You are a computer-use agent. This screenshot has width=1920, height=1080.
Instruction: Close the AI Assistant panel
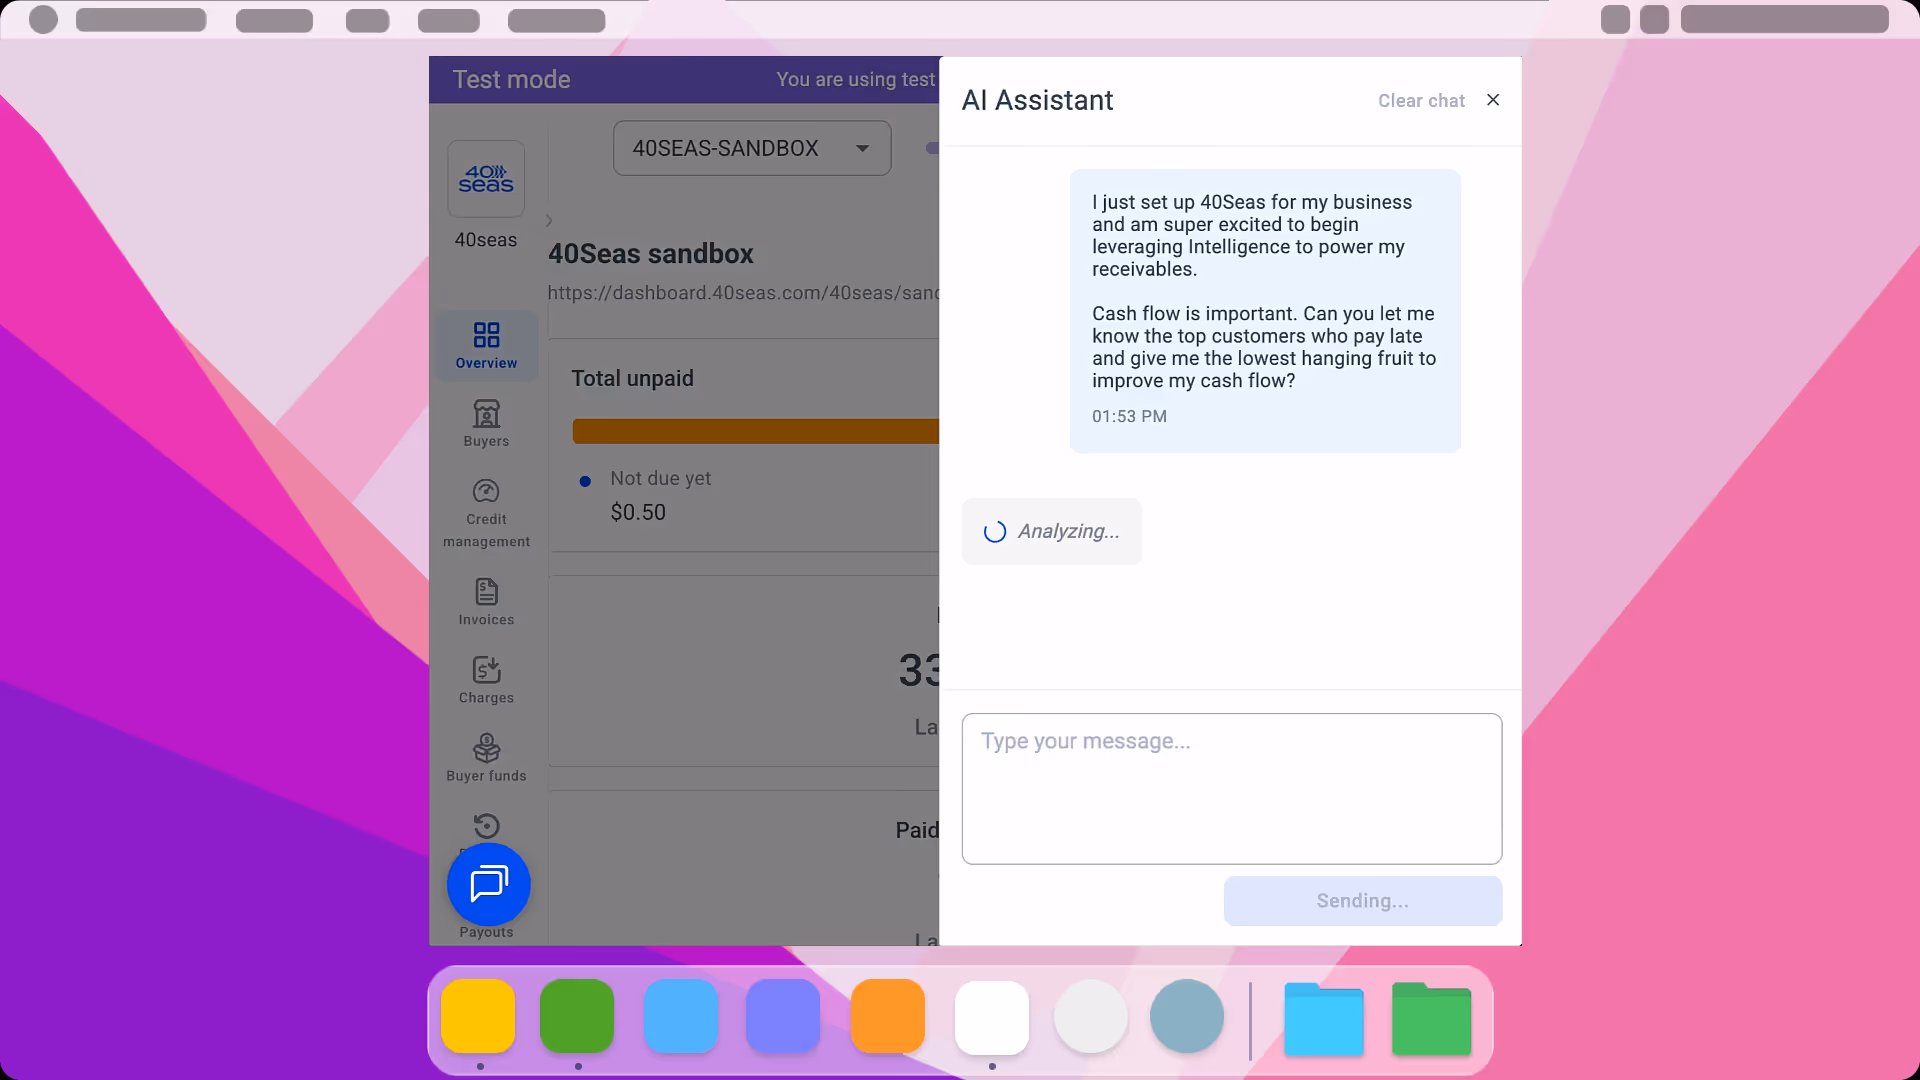click(x=1492, y=100)
